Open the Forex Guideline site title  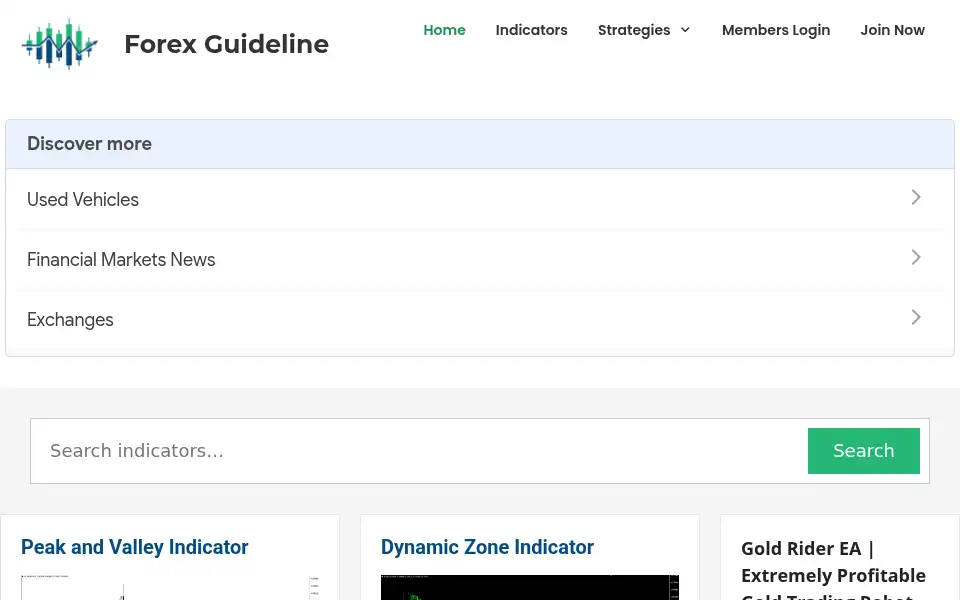coord(227,44)
